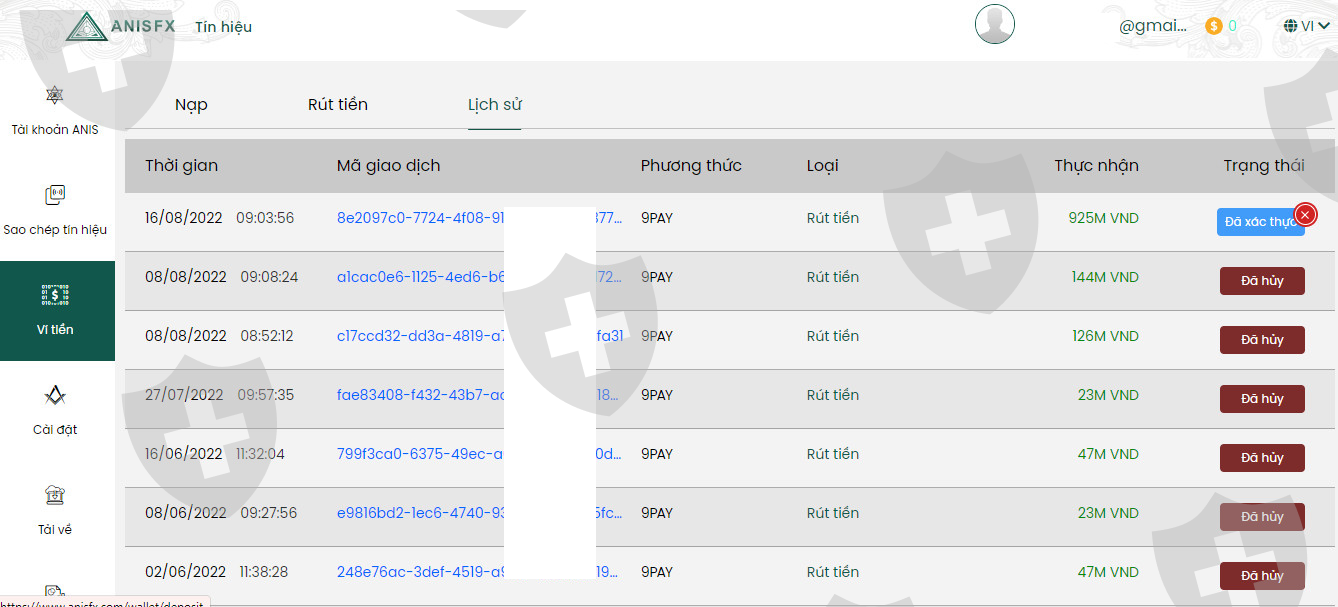Select Ví tiền wallet in sidebar

(x=57, y=311)
